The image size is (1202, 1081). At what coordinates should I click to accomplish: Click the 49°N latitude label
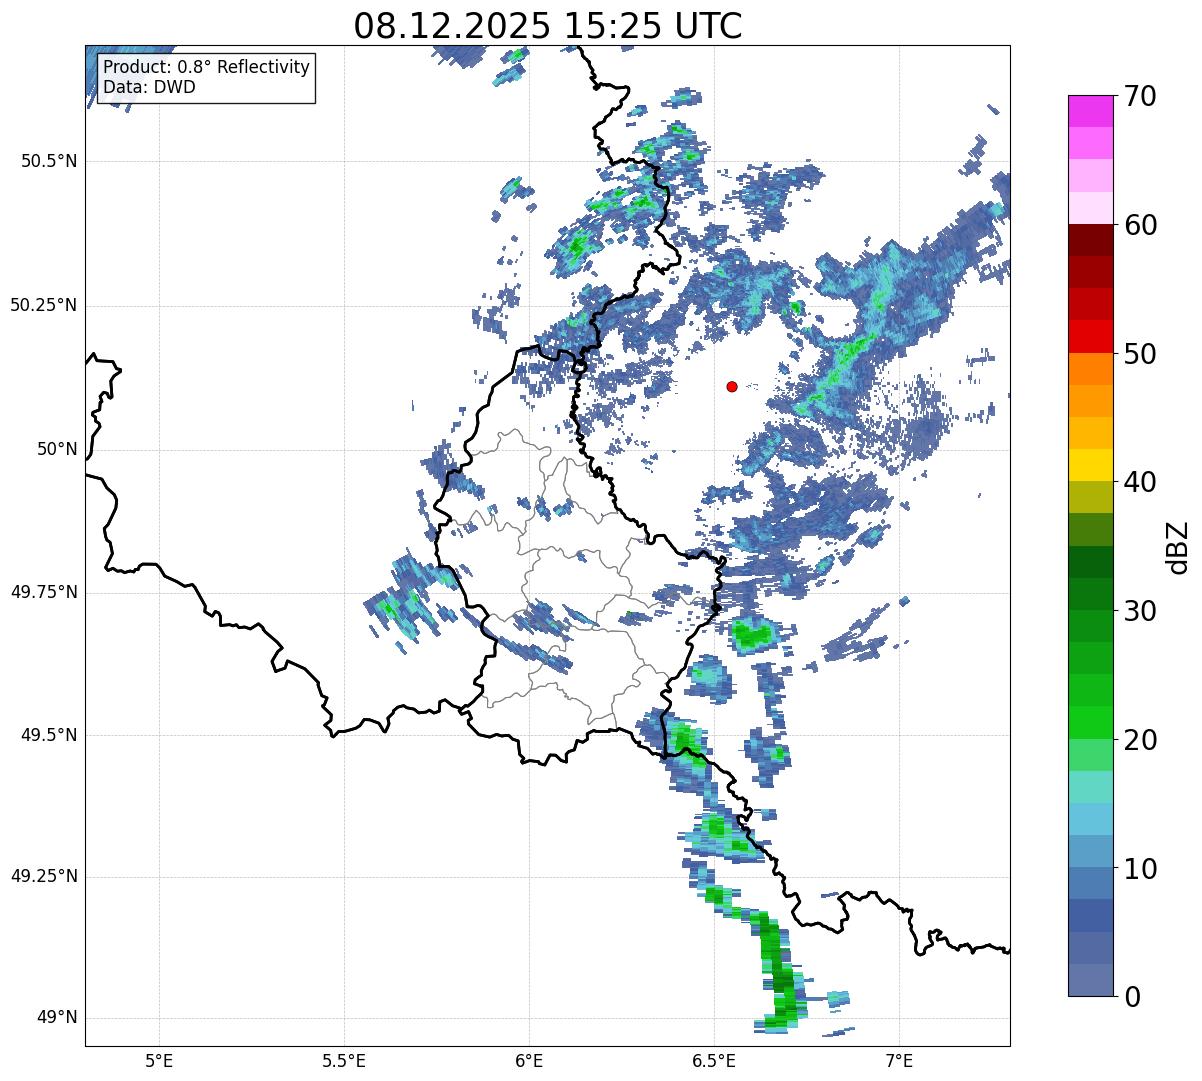coord(57,1017)
